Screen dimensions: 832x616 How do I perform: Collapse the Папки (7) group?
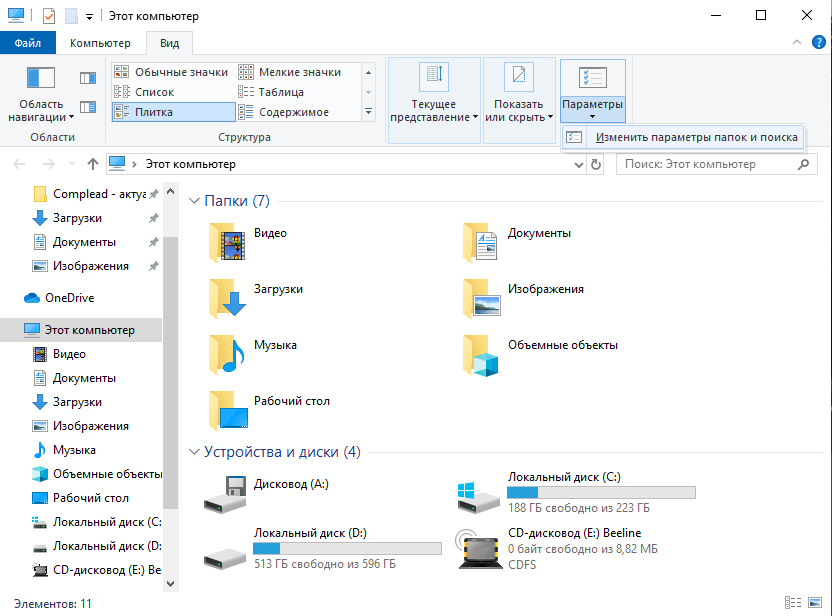coord(194,201)
